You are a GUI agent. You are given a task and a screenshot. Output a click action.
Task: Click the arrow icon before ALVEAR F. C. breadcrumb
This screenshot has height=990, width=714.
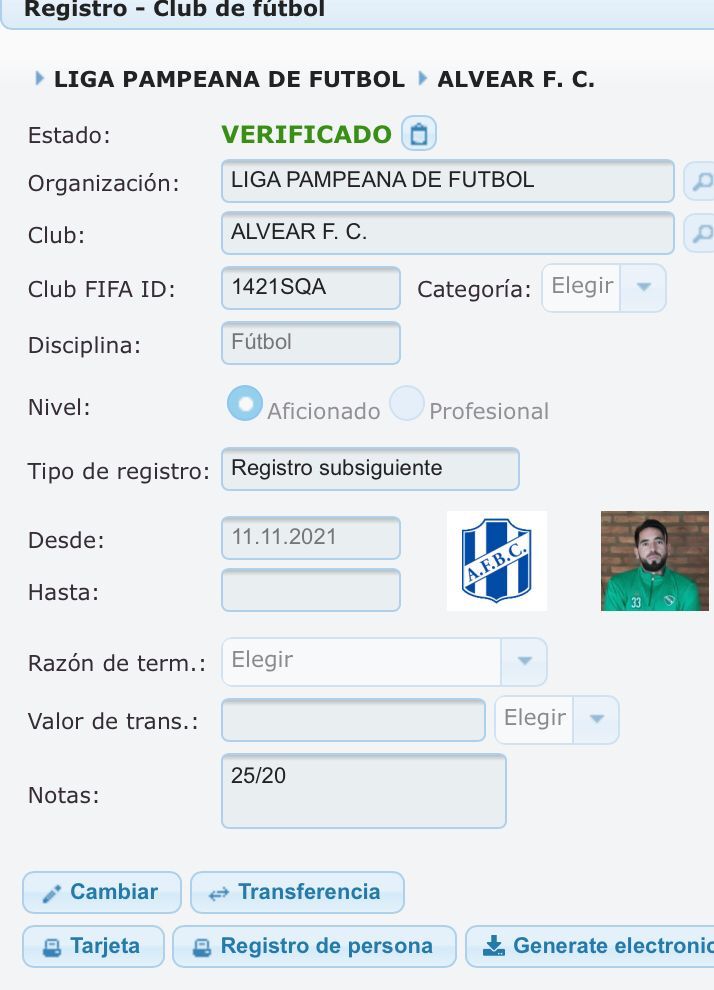pyautogui.click(x=422, y=78)
